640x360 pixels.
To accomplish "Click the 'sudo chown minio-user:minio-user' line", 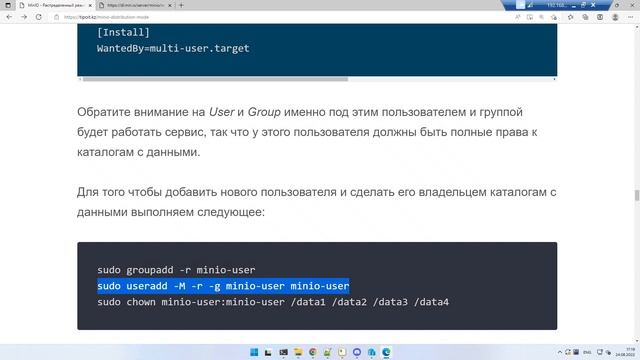I will click(x=273, y=302).
